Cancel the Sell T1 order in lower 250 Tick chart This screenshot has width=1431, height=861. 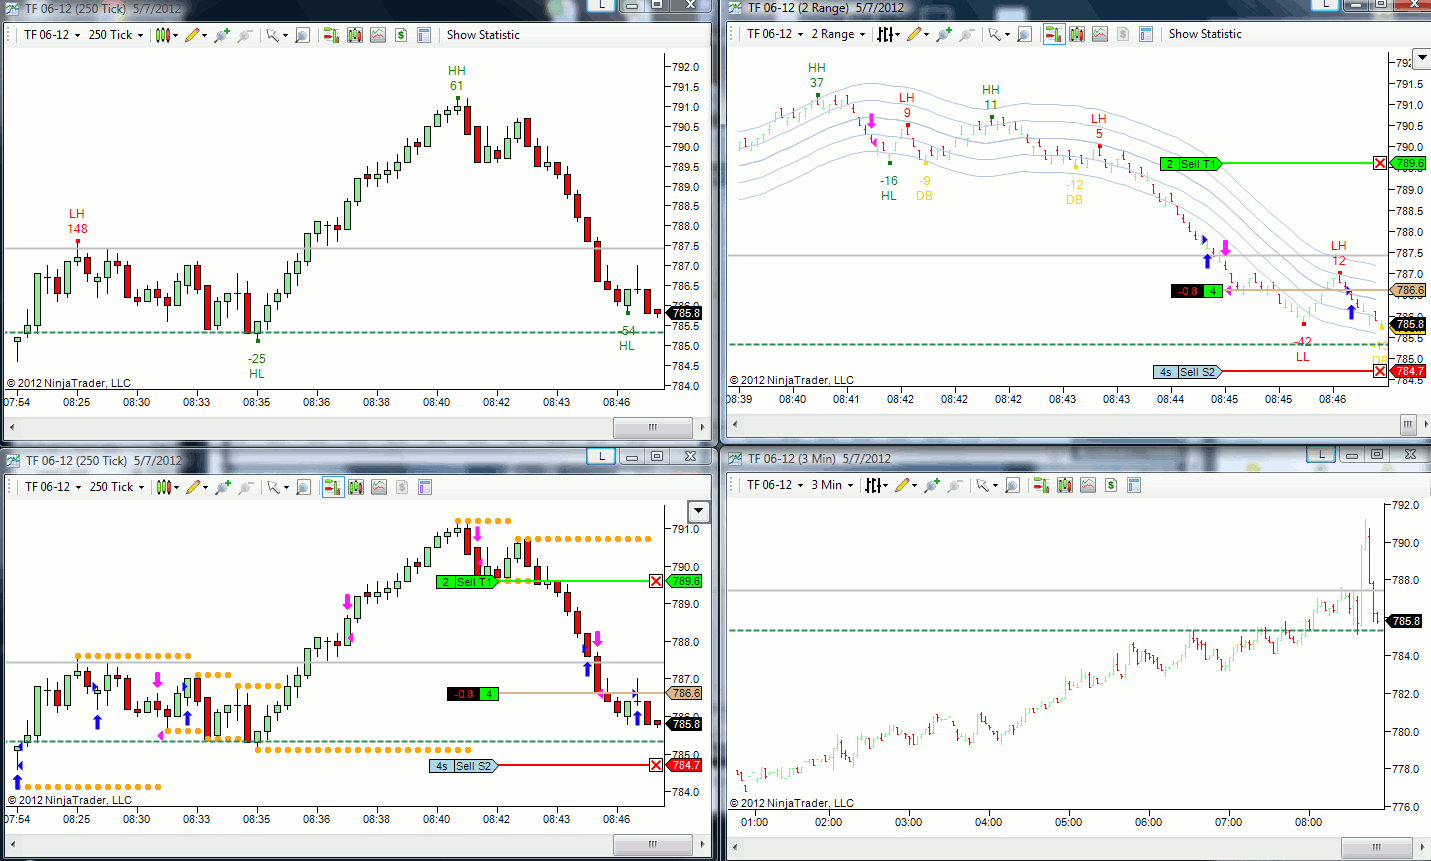656,581
